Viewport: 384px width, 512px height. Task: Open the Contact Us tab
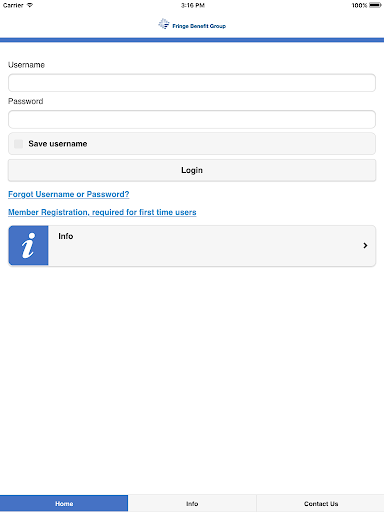tap(320, 503)
